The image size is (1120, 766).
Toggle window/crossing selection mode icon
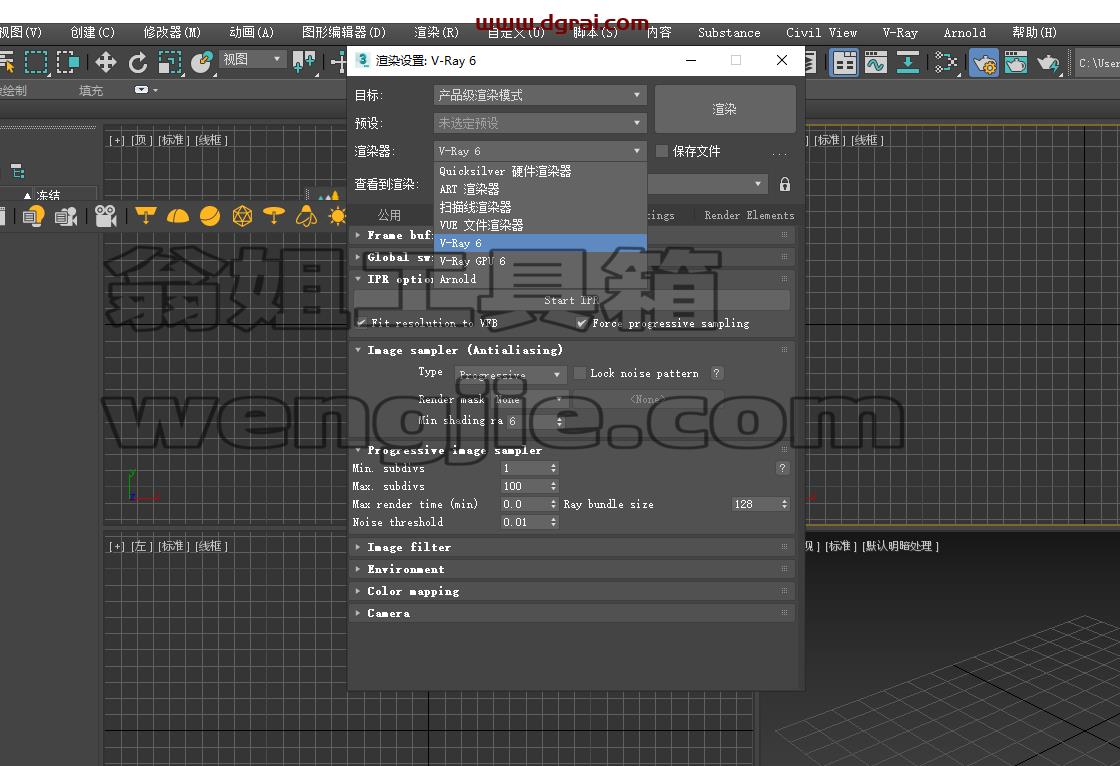(68, 63)
